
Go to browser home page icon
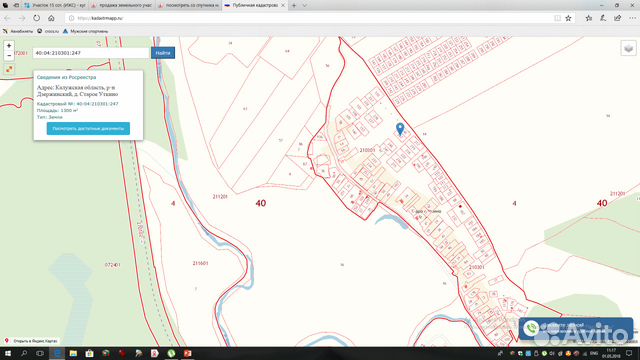(x=51, y=18)
